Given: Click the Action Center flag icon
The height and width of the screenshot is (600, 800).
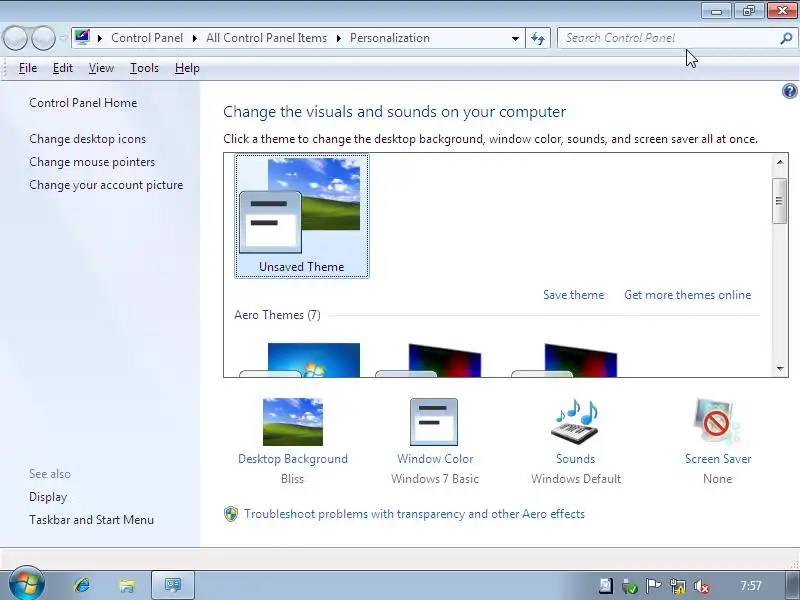Looking at the screenshot, I should [654, 586].
